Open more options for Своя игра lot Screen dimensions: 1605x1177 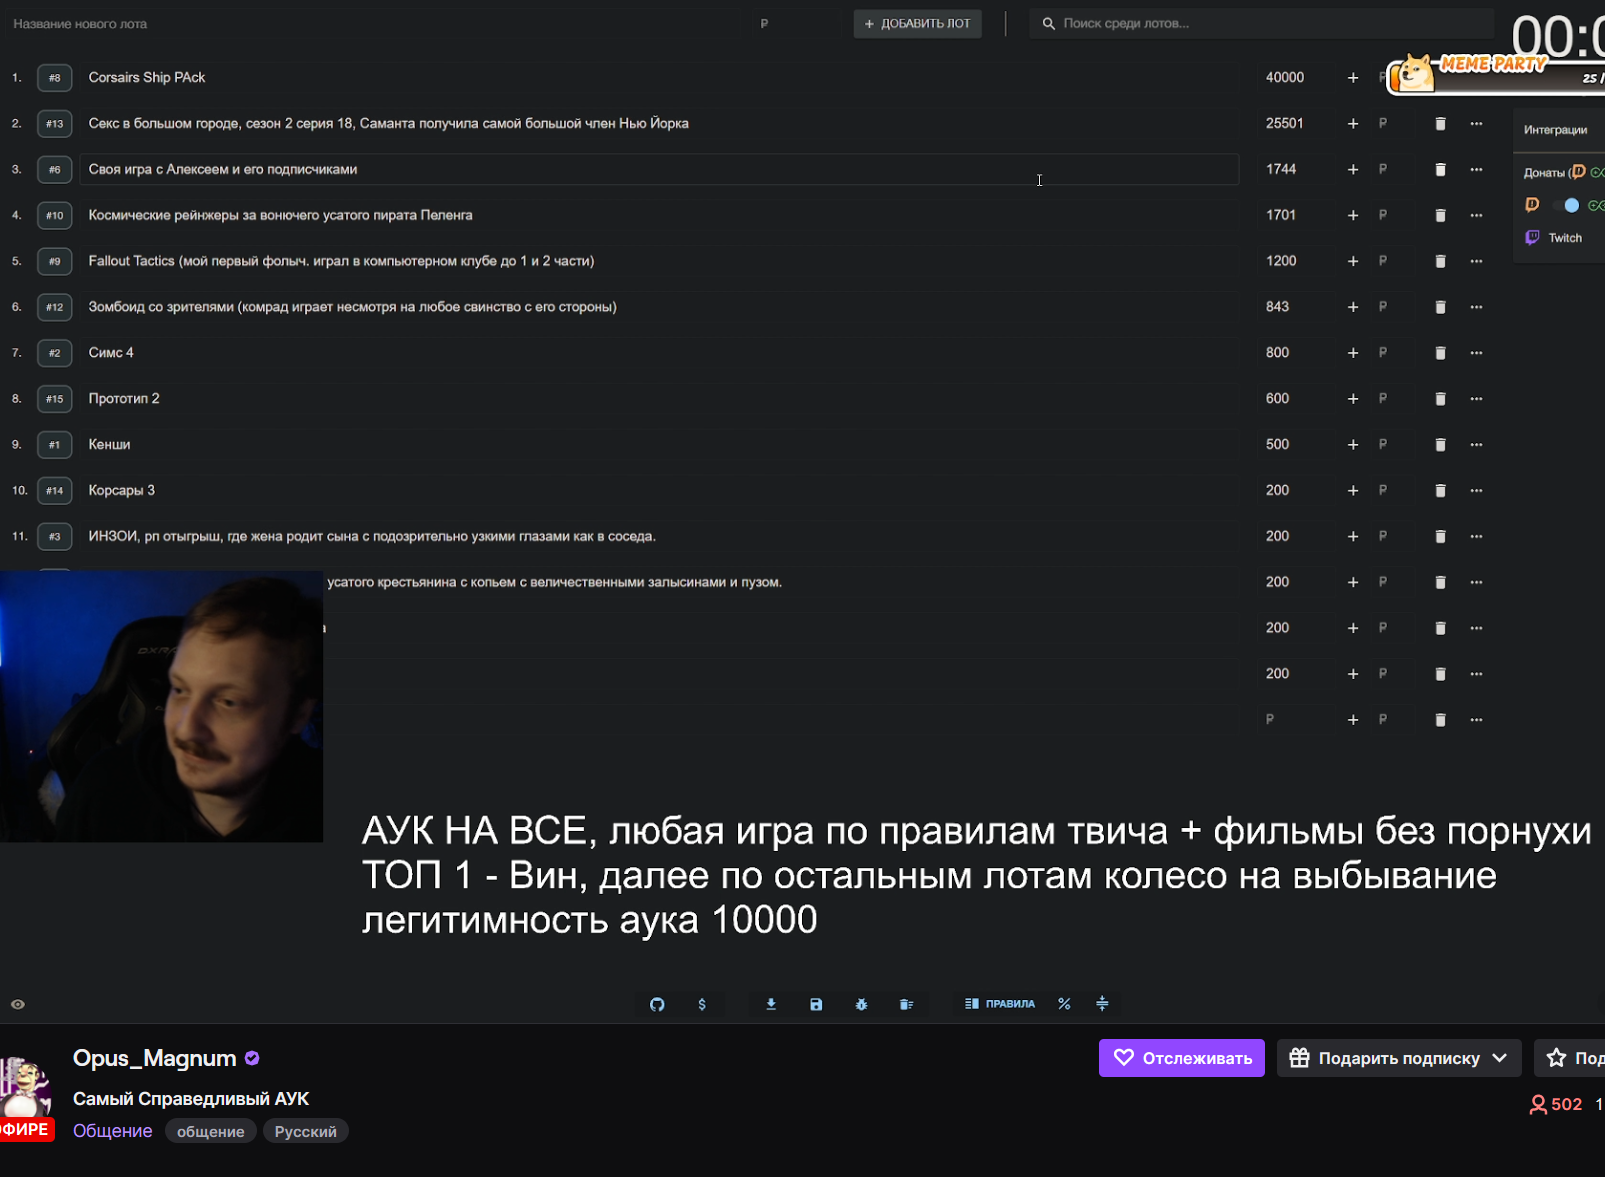pyautogui.click(x=1476, y=170)
